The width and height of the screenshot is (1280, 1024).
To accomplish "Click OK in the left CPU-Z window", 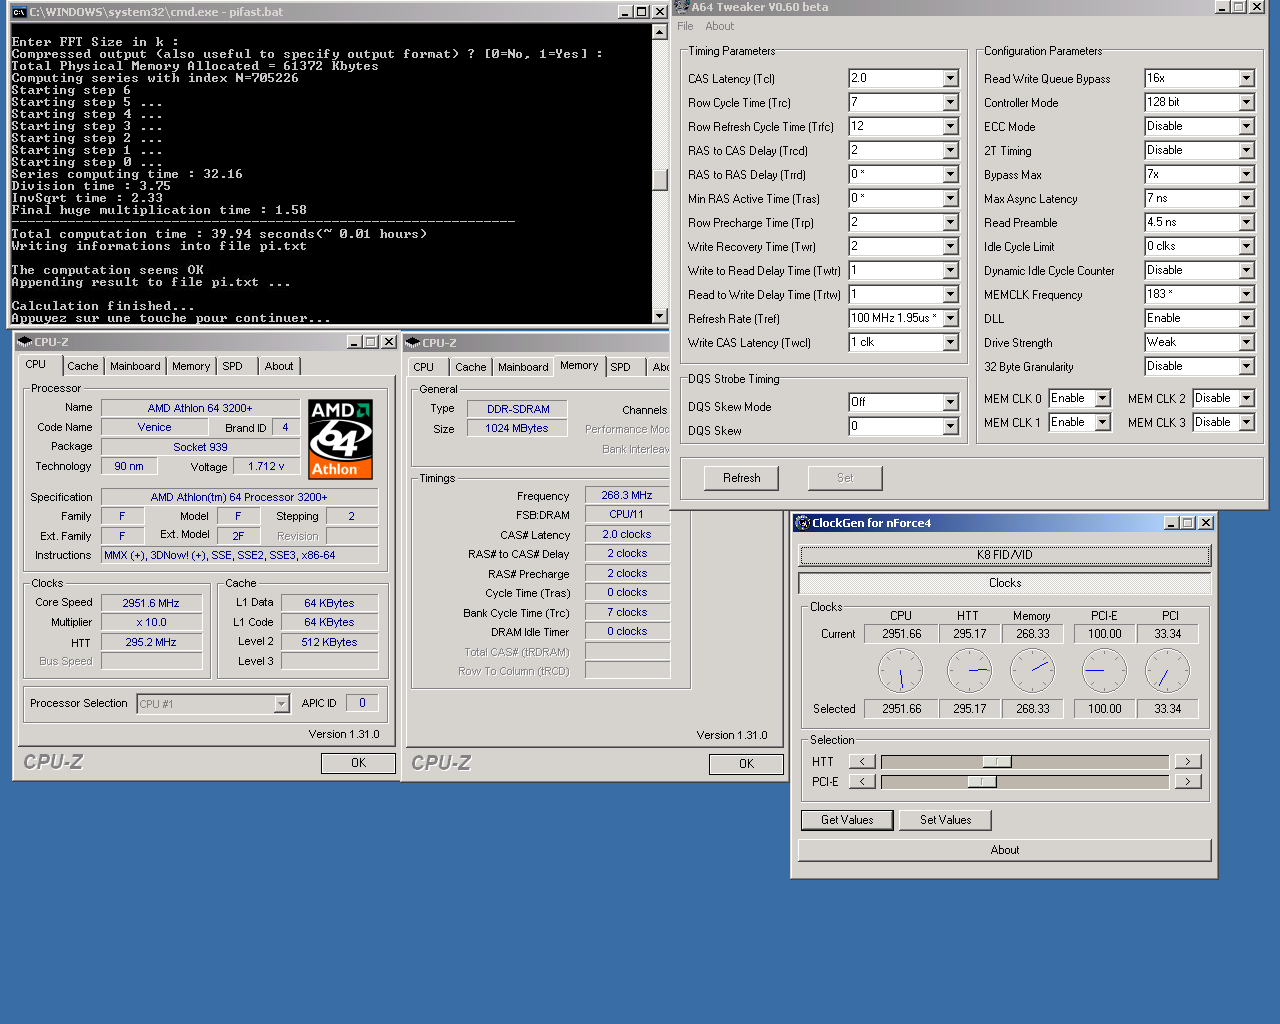I will point(358,763).
